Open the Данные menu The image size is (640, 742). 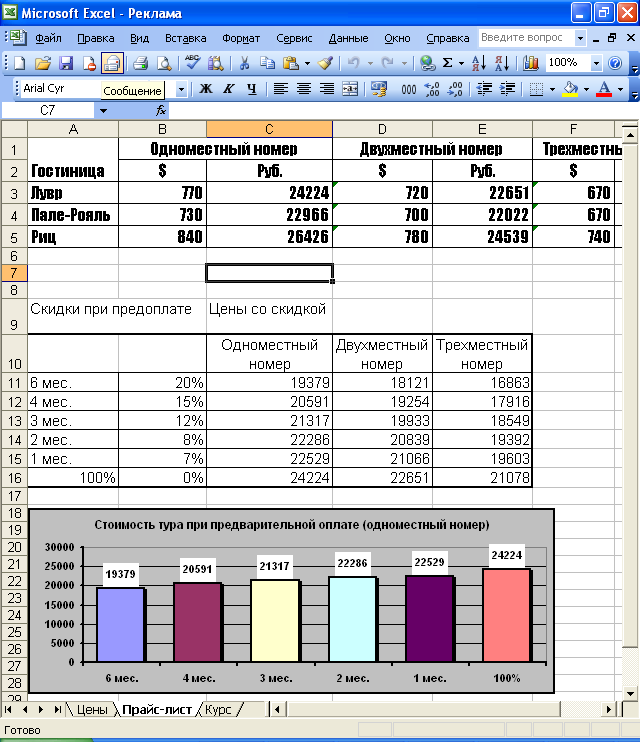tap(348, 38)
